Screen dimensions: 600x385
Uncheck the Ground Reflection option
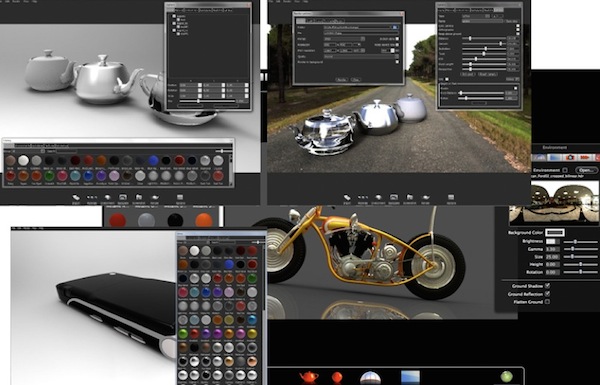(547, 294)
